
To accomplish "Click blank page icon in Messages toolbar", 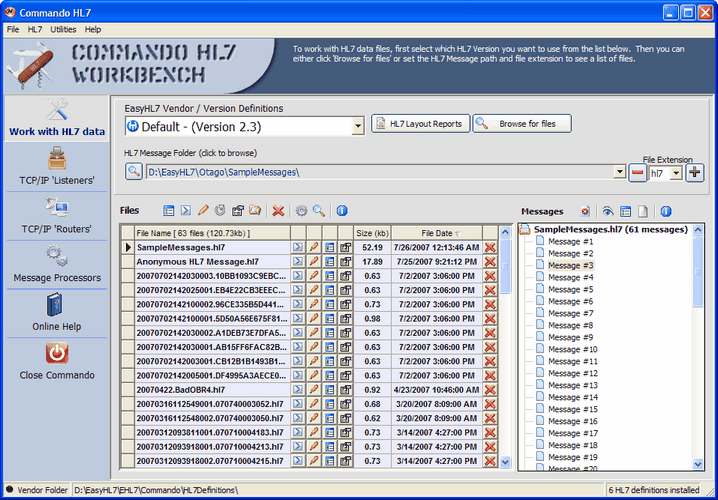I will [x=643, y=211].
